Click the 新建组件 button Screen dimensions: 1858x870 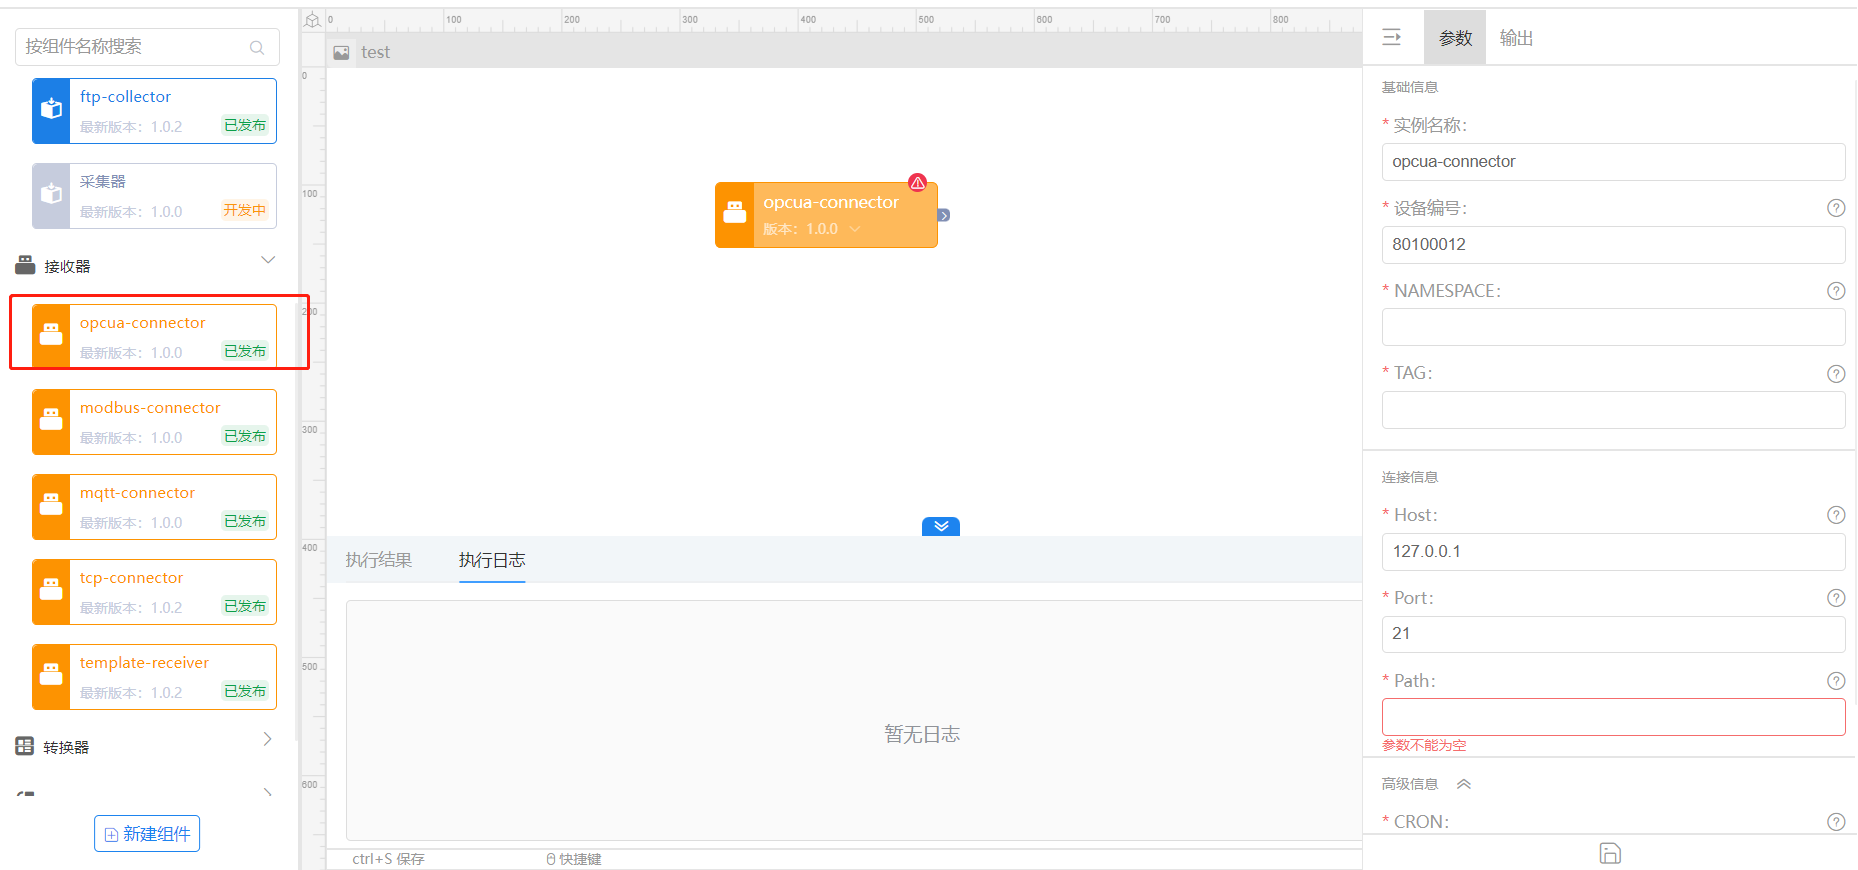click(x=147, y=834)
